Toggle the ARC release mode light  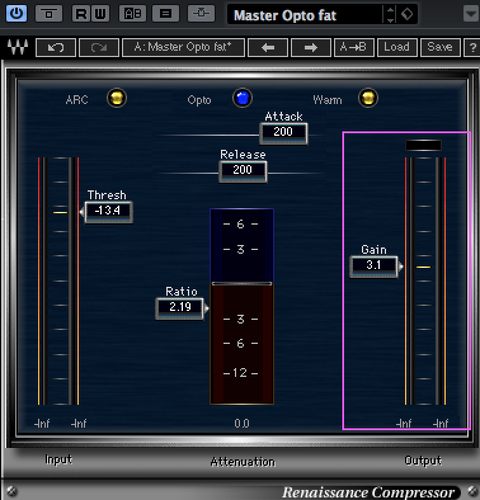(117, 98)
